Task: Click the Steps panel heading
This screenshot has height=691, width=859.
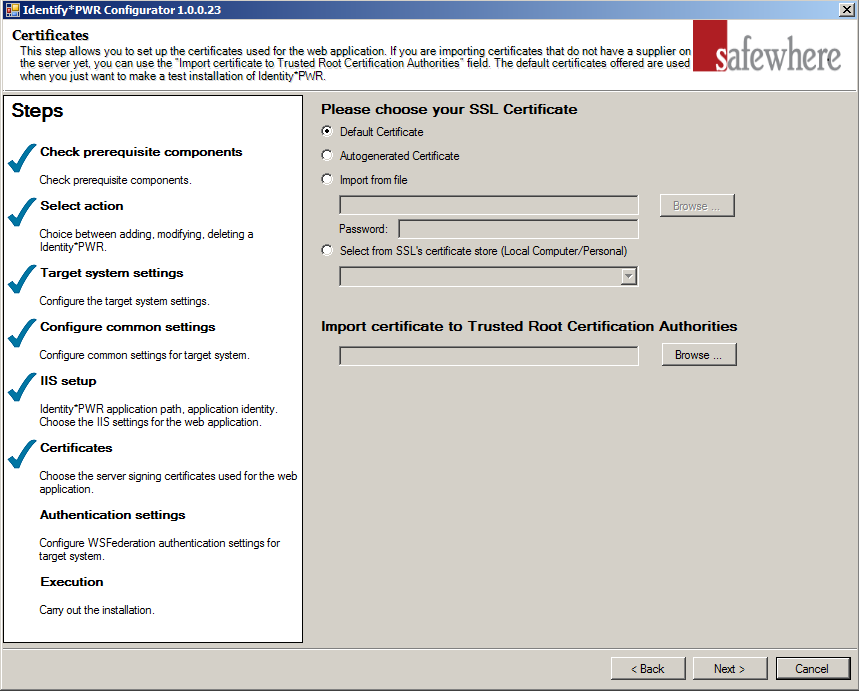Action: coord(37,111)
